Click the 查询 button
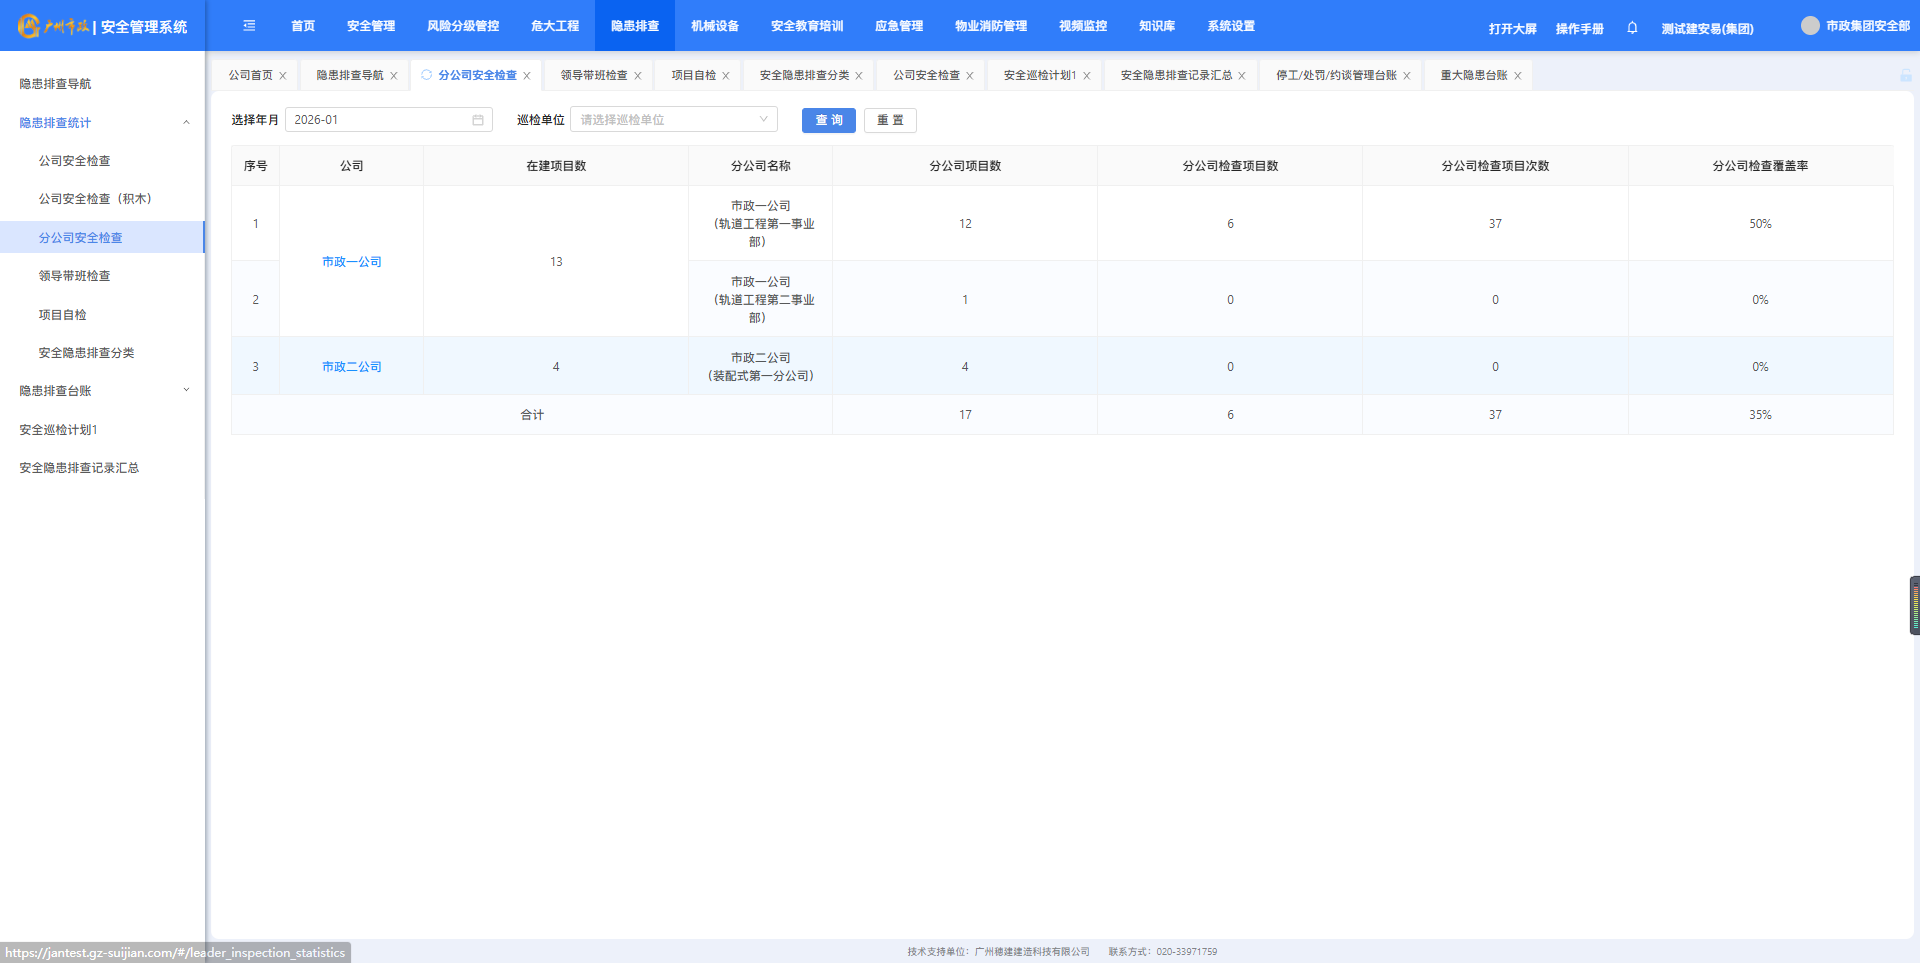Viewport: 1920px width, 963px height. click(828, 120)
